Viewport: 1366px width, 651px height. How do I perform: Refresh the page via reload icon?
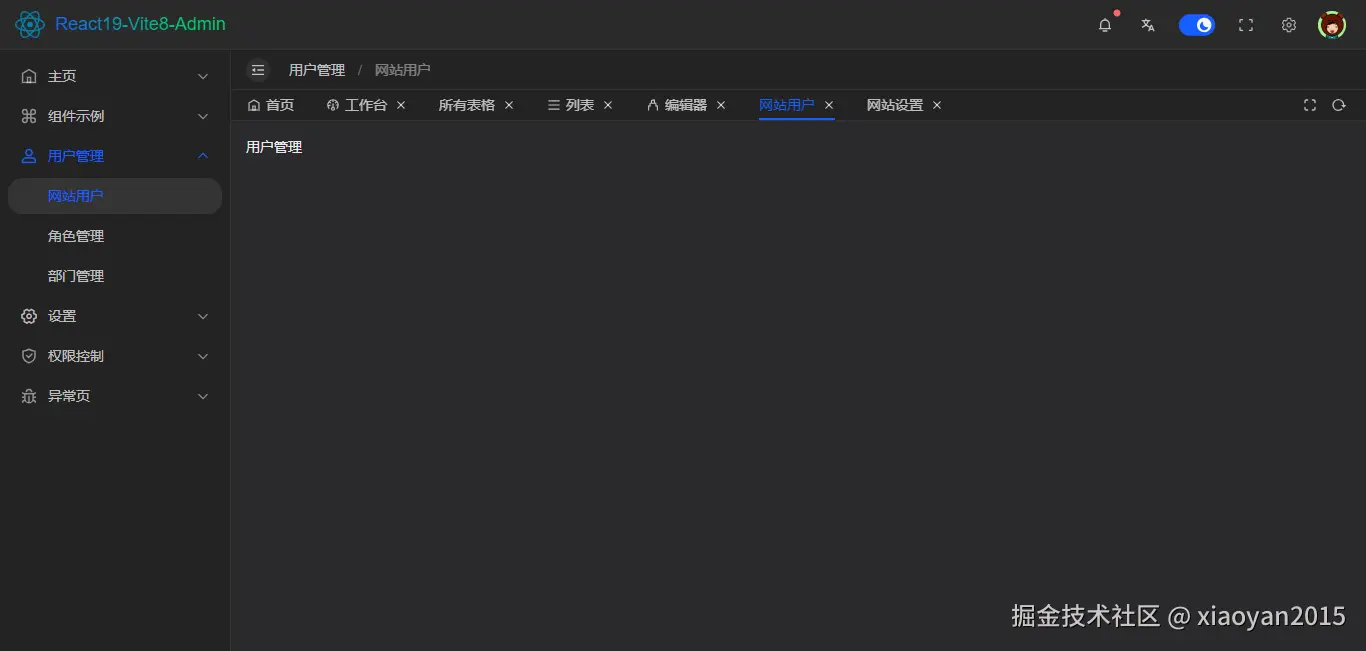(x=1339, y=105)
